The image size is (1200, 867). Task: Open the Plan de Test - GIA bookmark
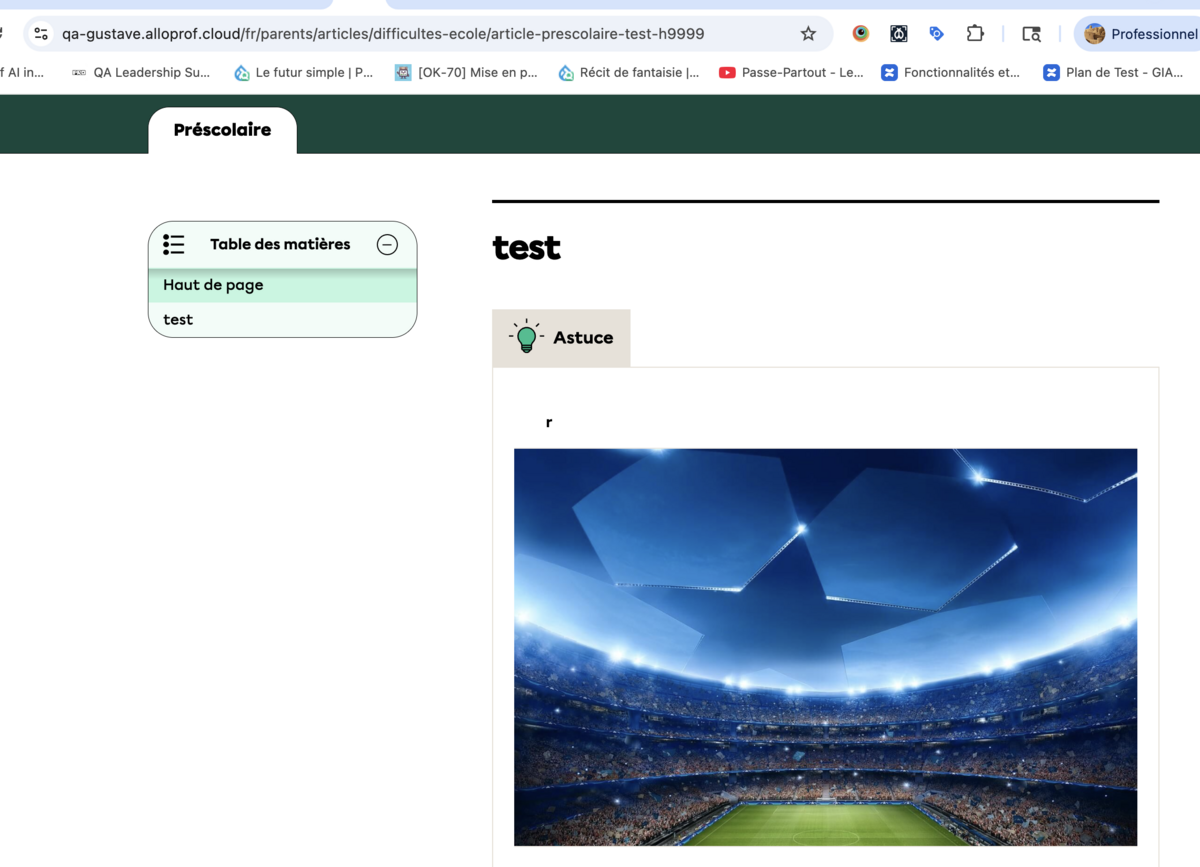click(x=1113, y=72)
